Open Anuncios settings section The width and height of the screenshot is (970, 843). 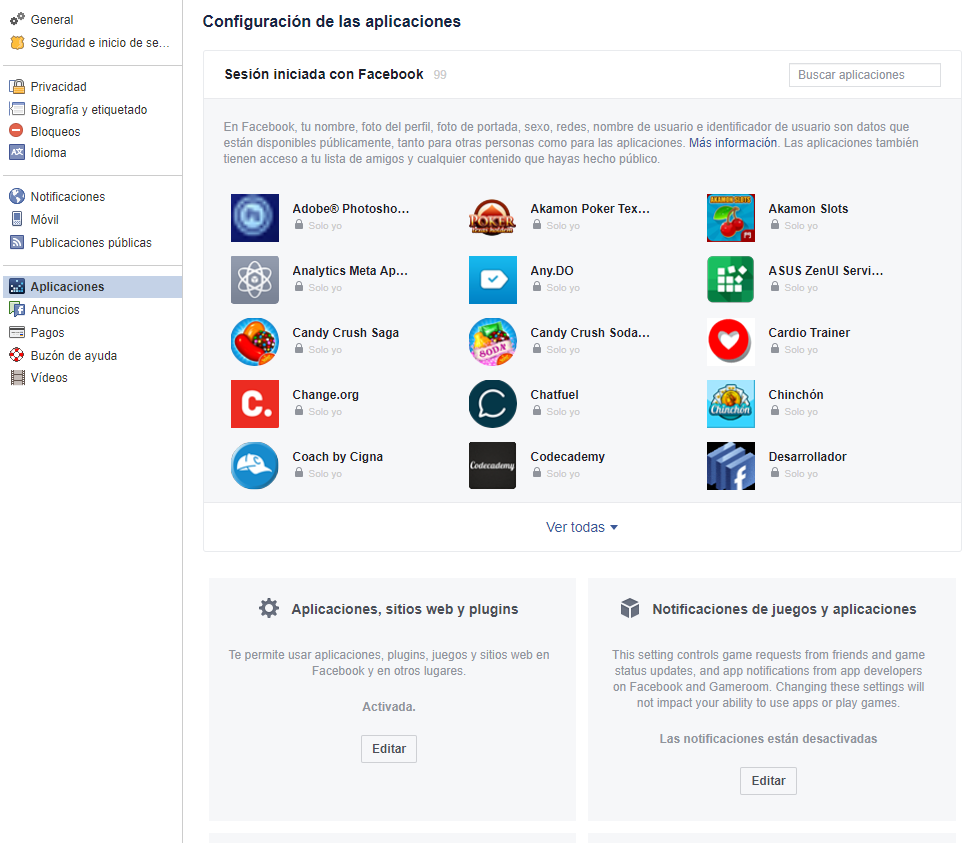click(55, 310)
